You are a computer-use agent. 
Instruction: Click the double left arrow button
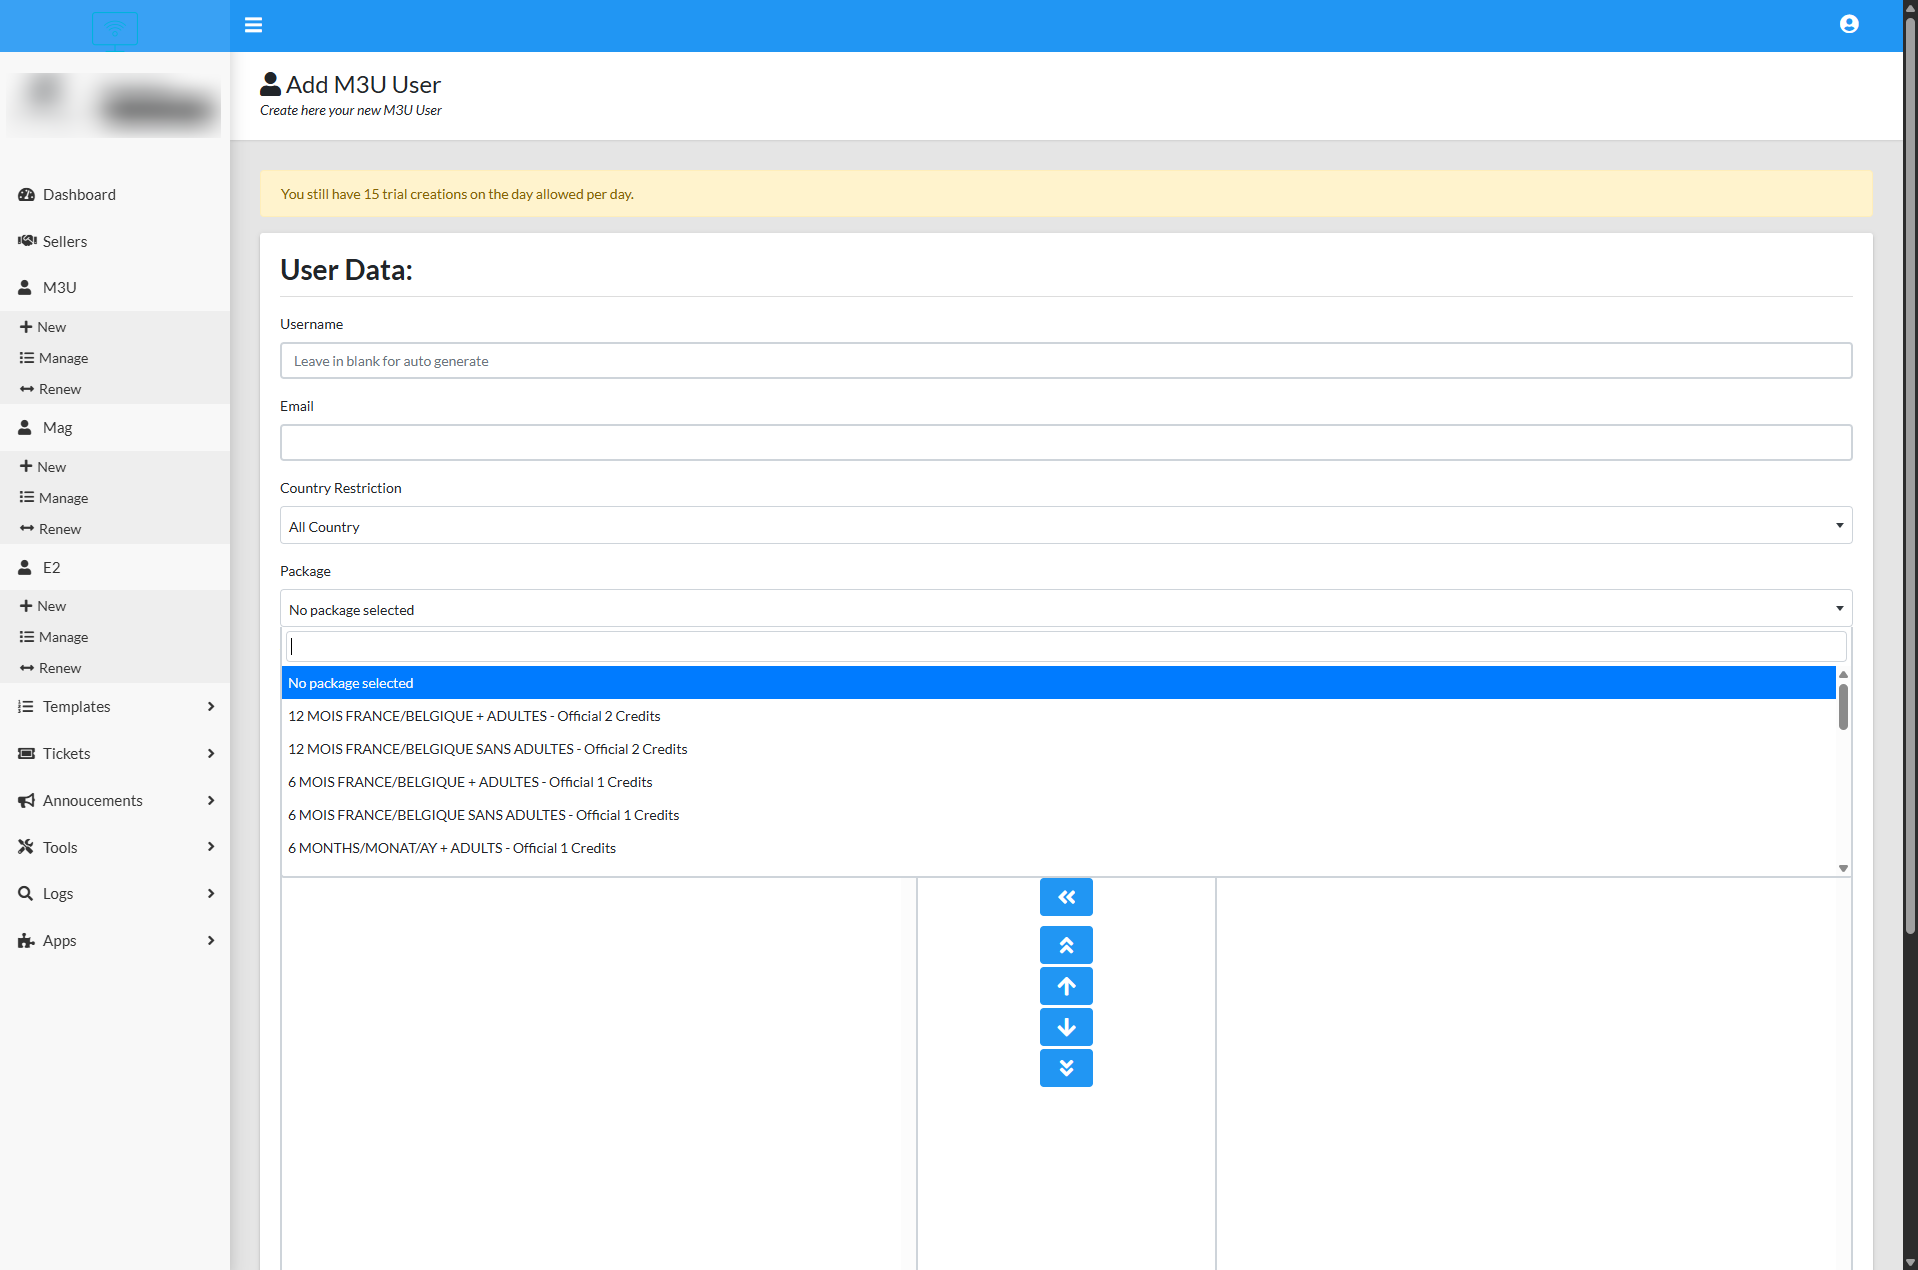(x=1065, y=897)
